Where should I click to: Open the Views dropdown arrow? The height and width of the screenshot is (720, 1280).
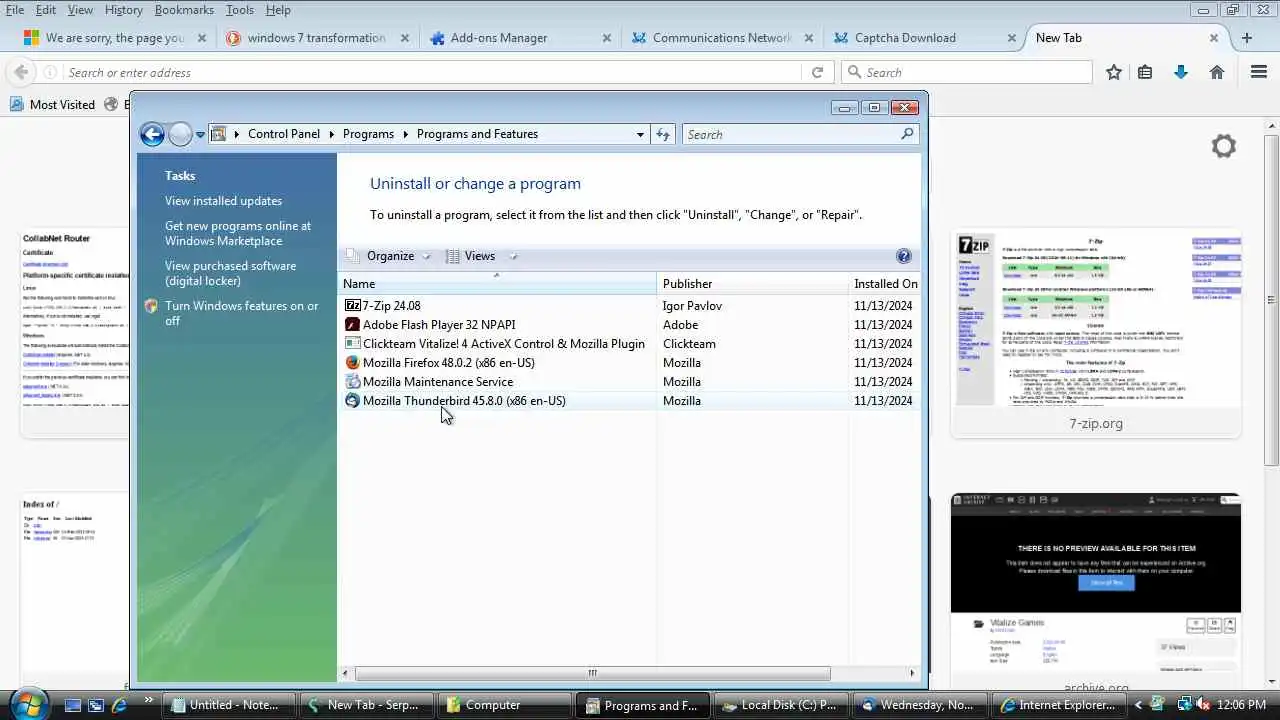(512, 256)
